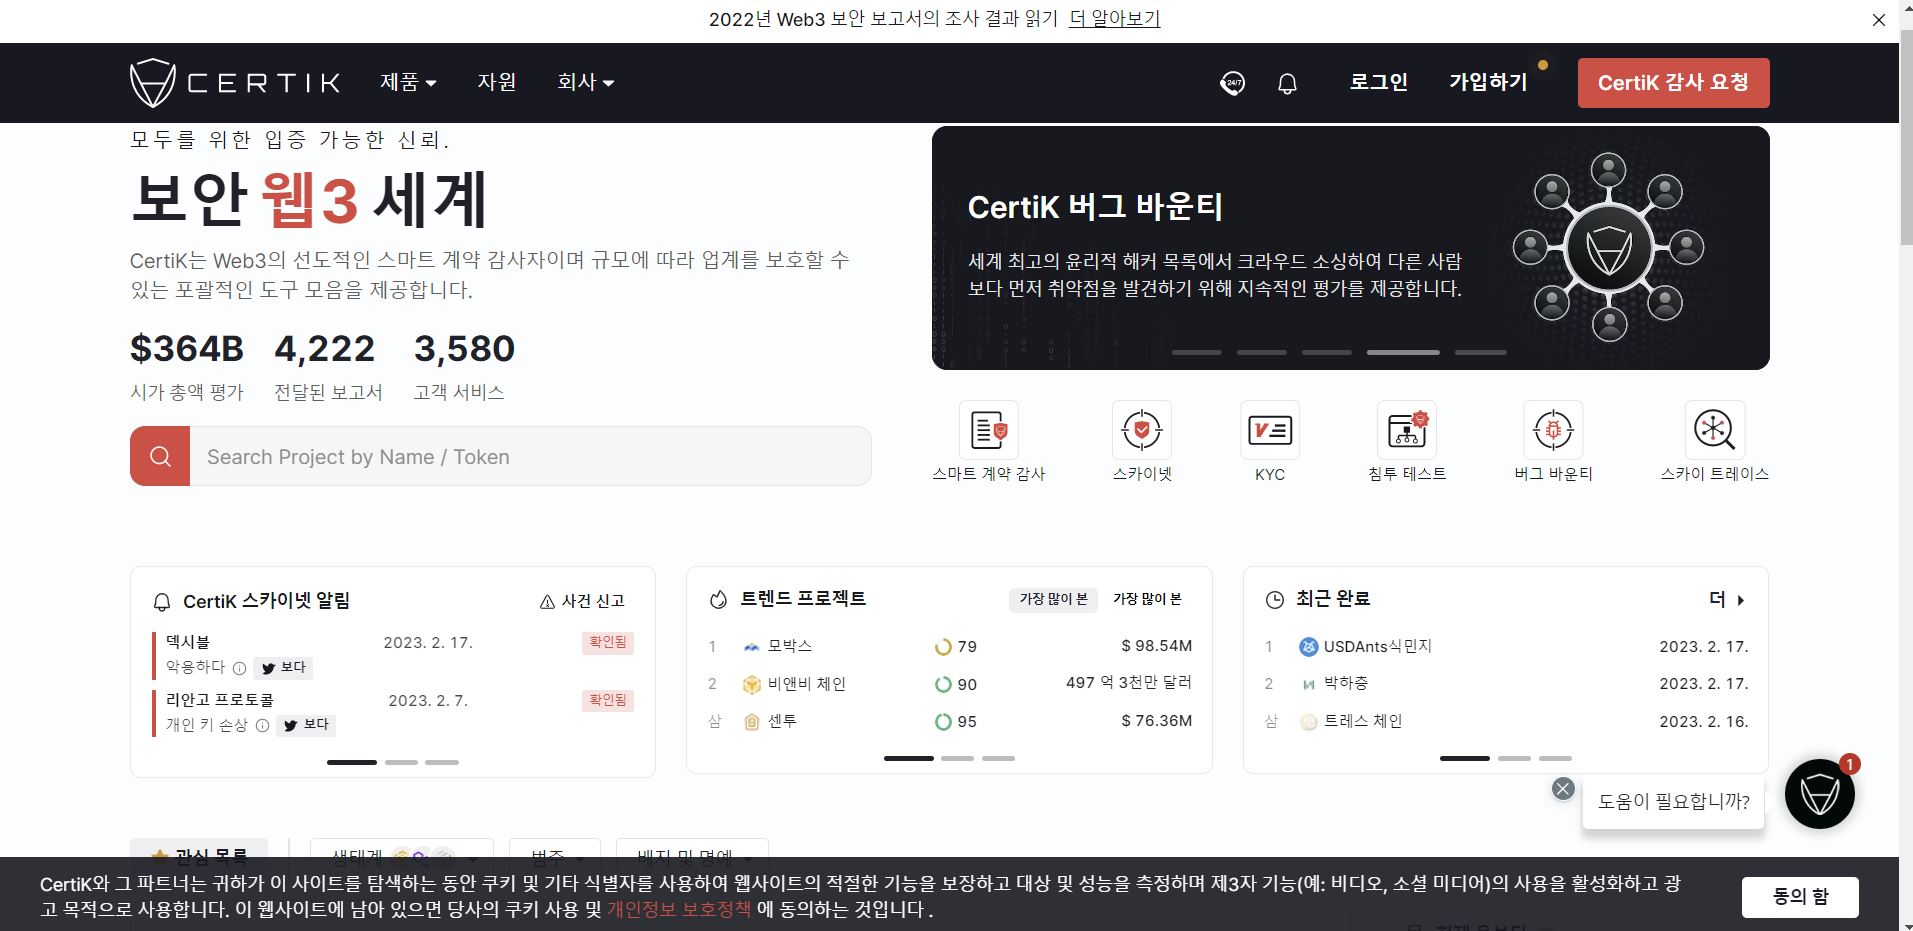This screenshot has height=931, width=1913.
Task: Click the Twitter 보다 link for 리안고 프로토콜
Action: coord(306,725)
